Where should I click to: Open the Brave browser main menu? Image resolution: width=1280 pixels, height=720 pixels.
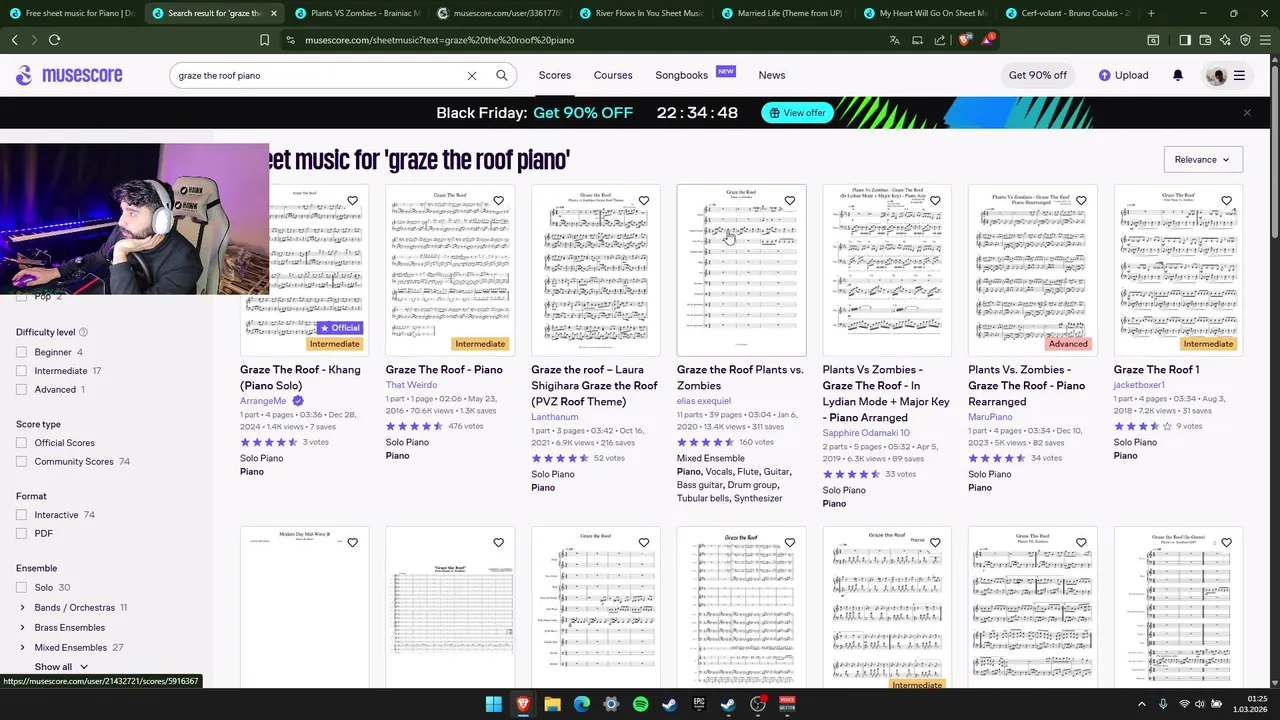point(1266,40)
